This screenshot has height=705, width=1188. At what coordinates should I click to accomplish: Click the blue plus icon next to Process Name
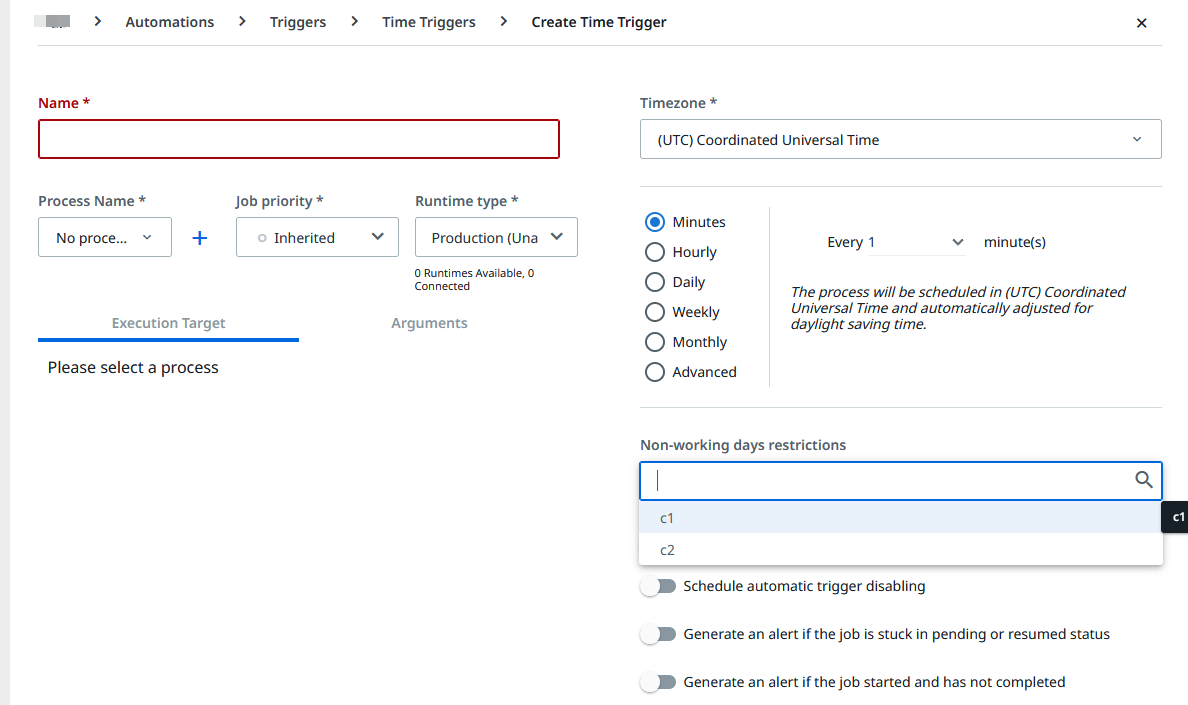coord(199,238)
